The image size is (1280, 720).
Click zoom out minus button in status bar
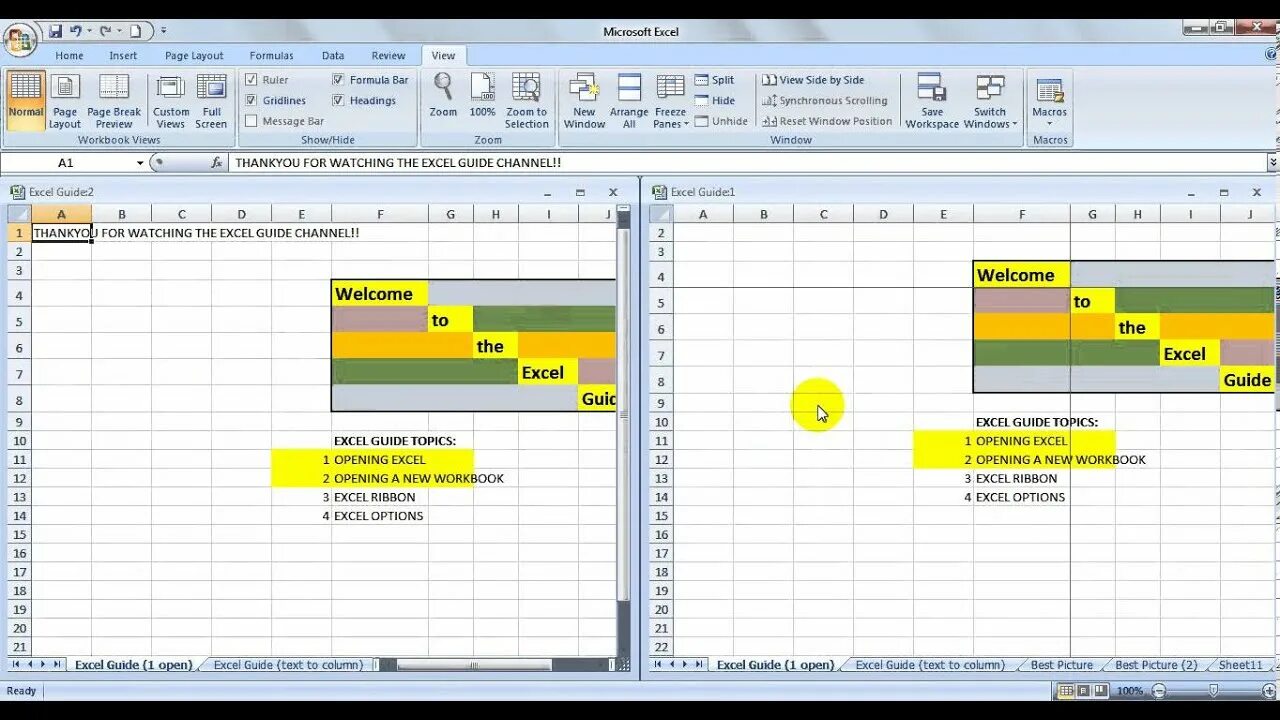click(1158, 691)
